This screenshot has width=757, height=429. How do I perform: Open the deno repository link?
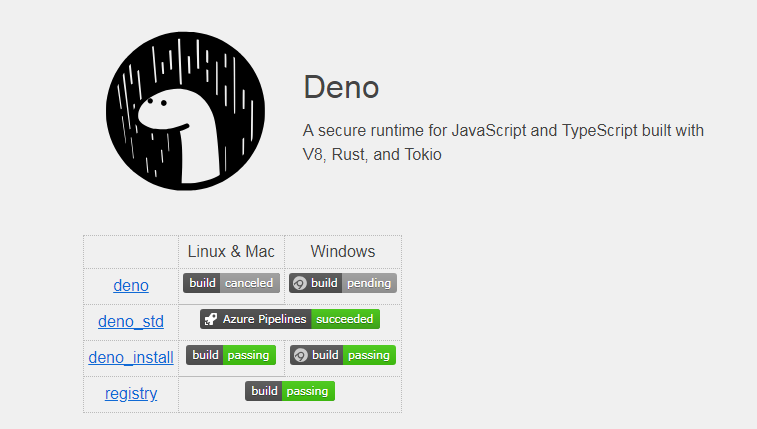pos(131,285)
